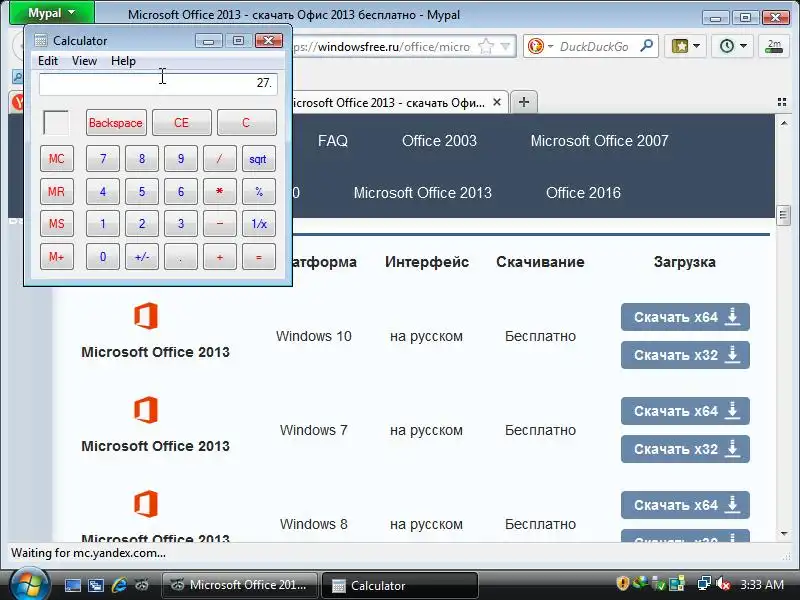800x600 pixels.
Task: Open the tab groups grid icon
Action: 782,102
